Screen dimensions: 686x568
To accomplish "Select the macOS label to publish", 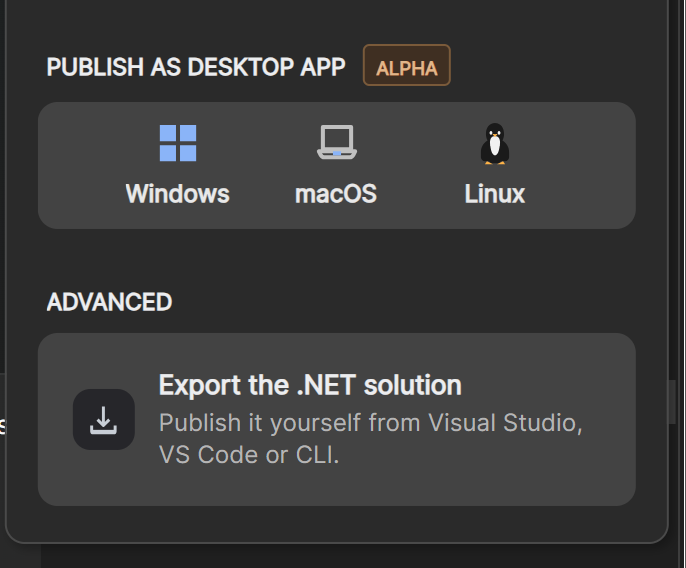I will coord(336,194).
